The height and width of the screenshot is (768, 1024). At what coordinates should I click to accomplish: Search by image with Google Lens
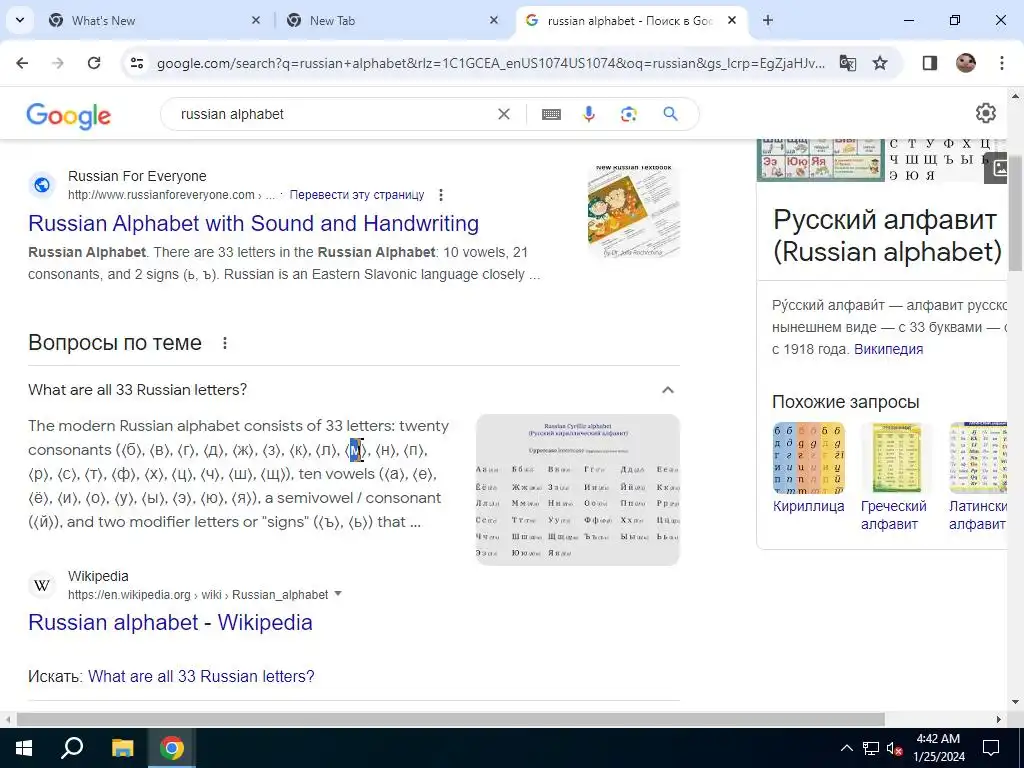(628, 114)
